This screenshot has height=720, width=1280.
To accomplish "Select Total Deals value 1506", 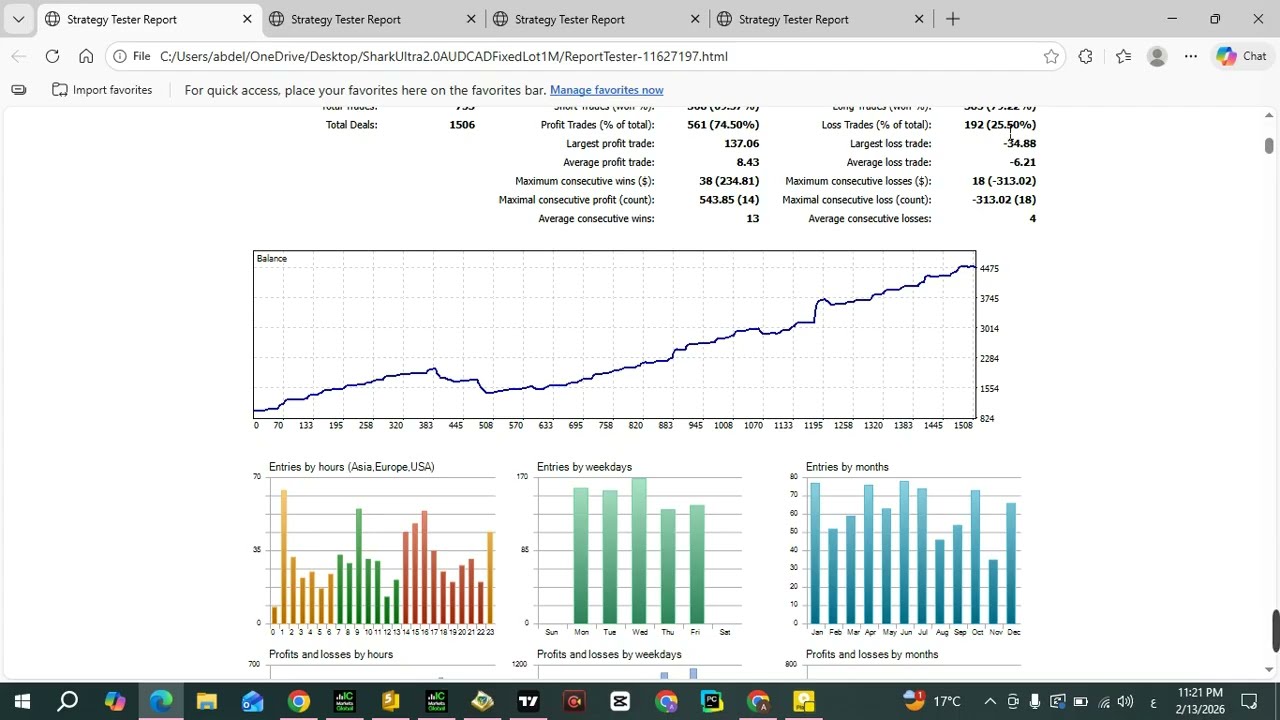I will (x=462, y=125).
